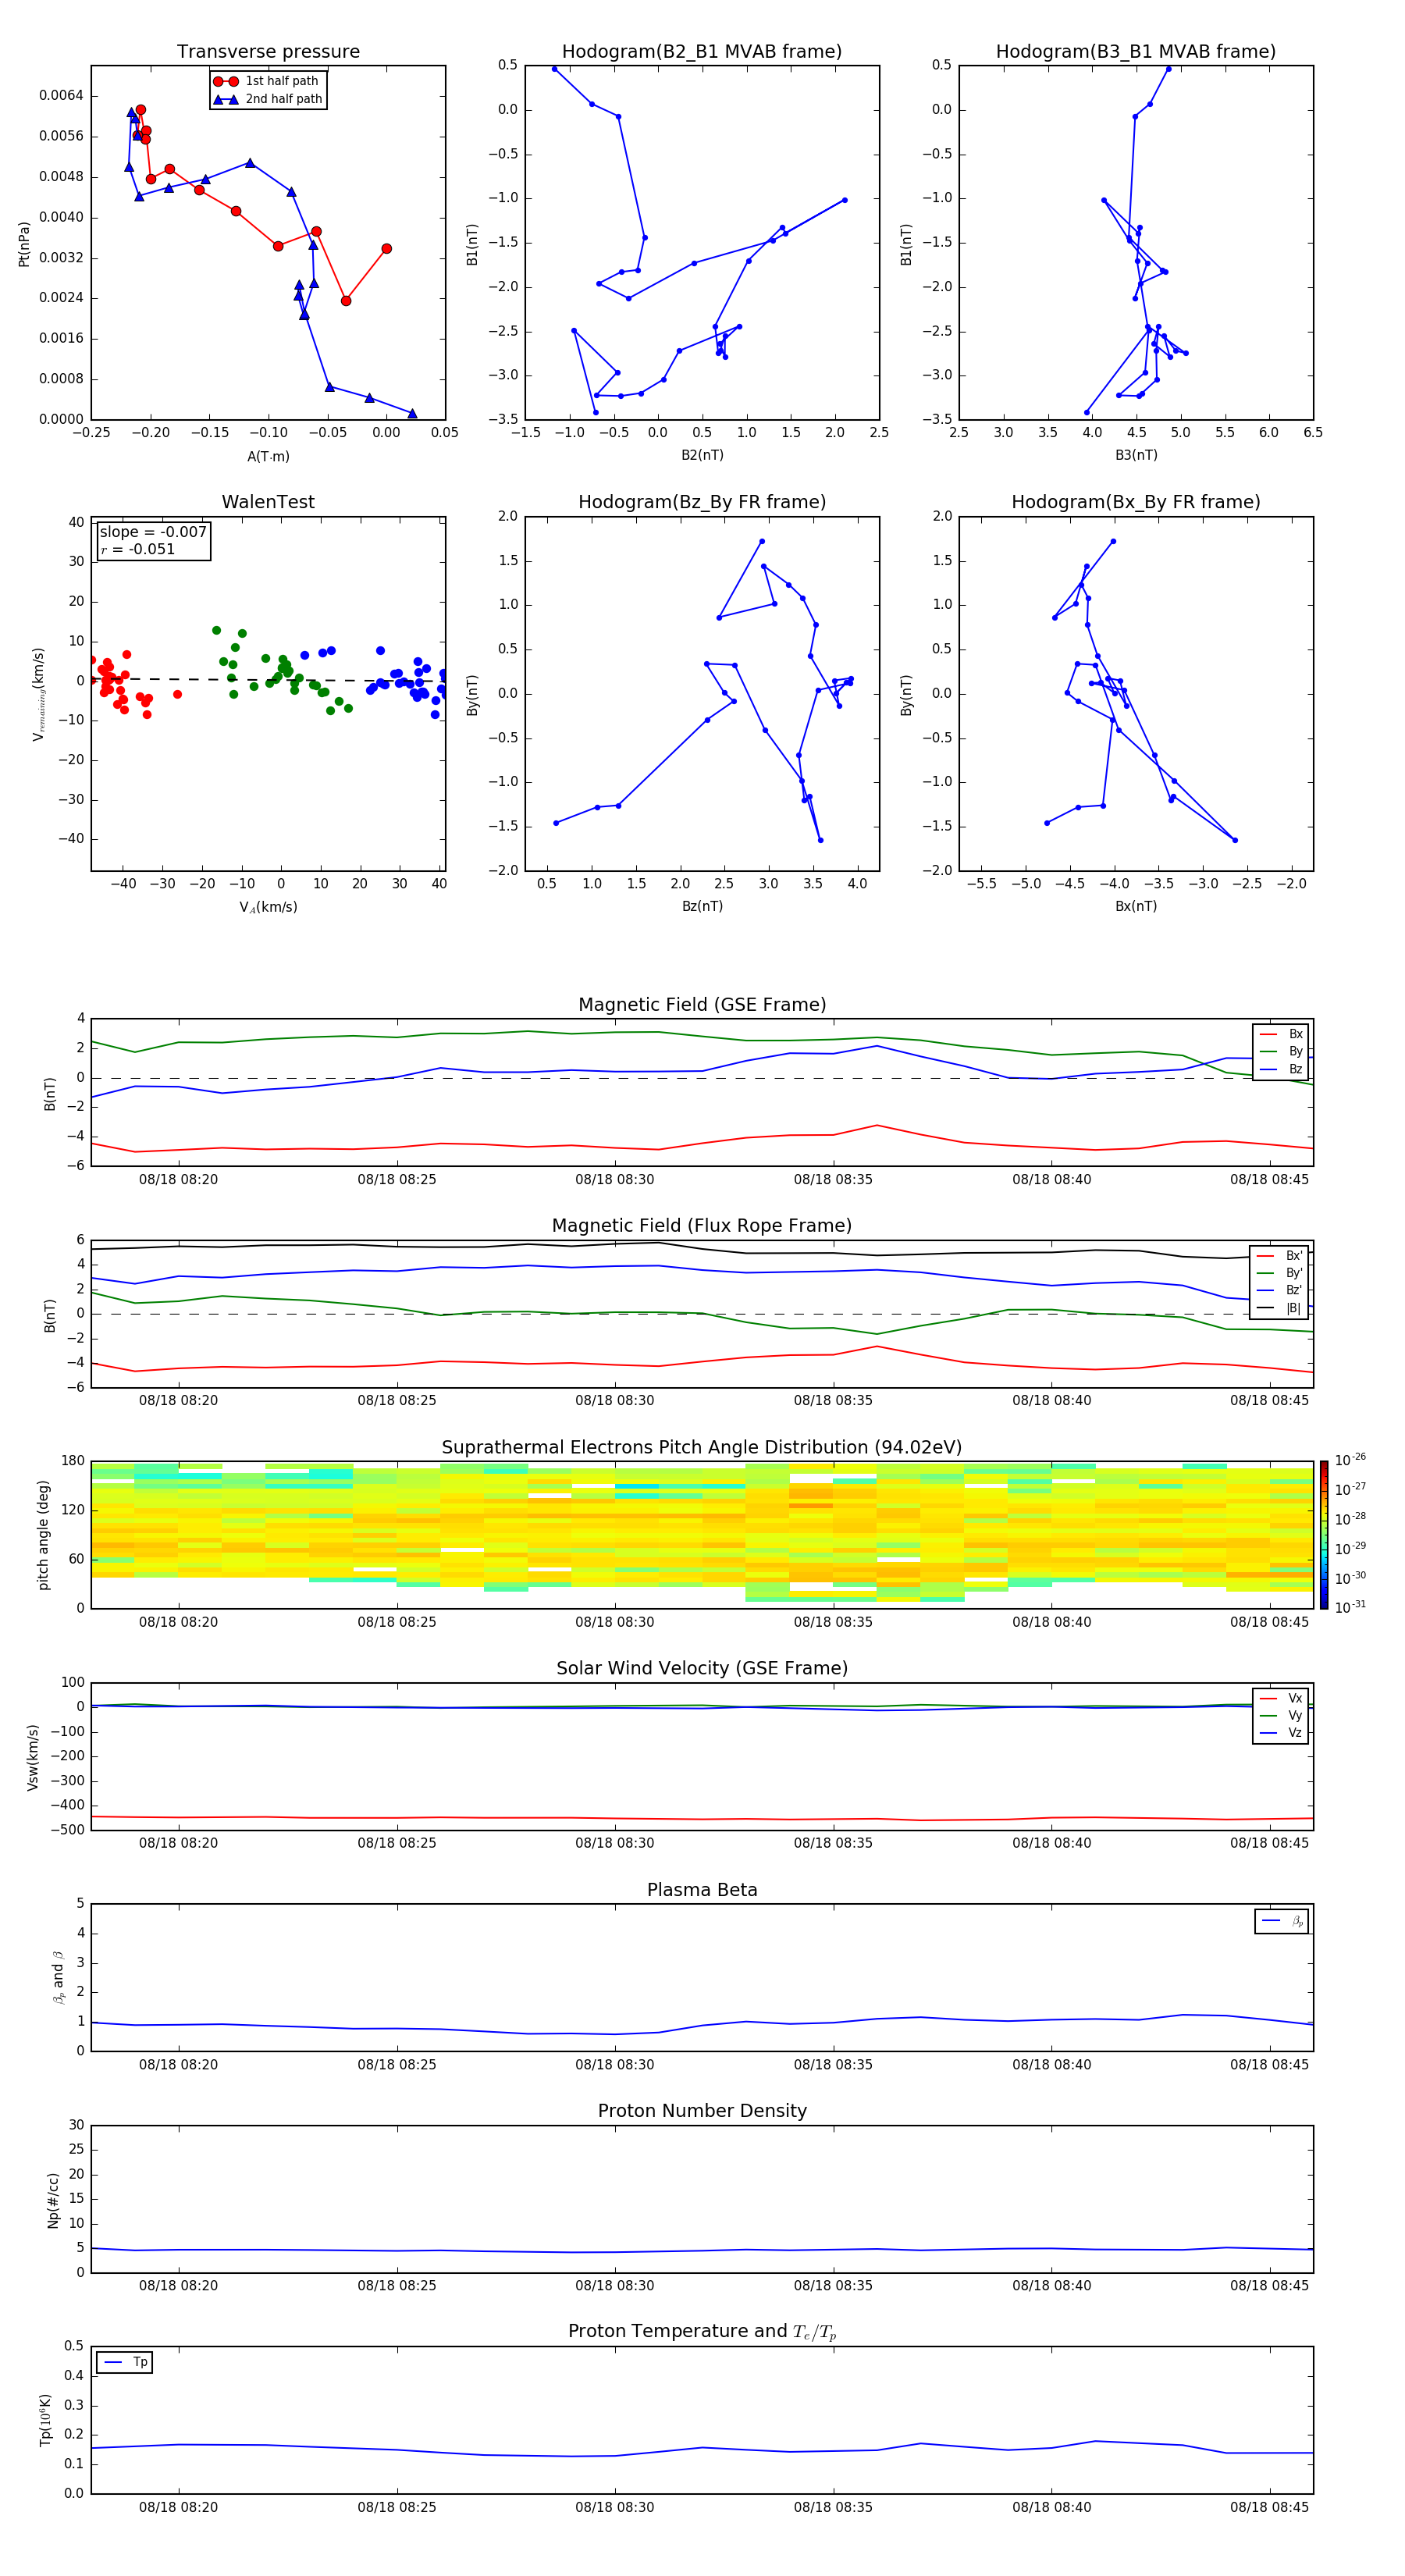Viewport: 1405px width, 2576px height.
Task: Click 'V_A(km/s)' axis label of WalenTest
Action: point(268,907)
